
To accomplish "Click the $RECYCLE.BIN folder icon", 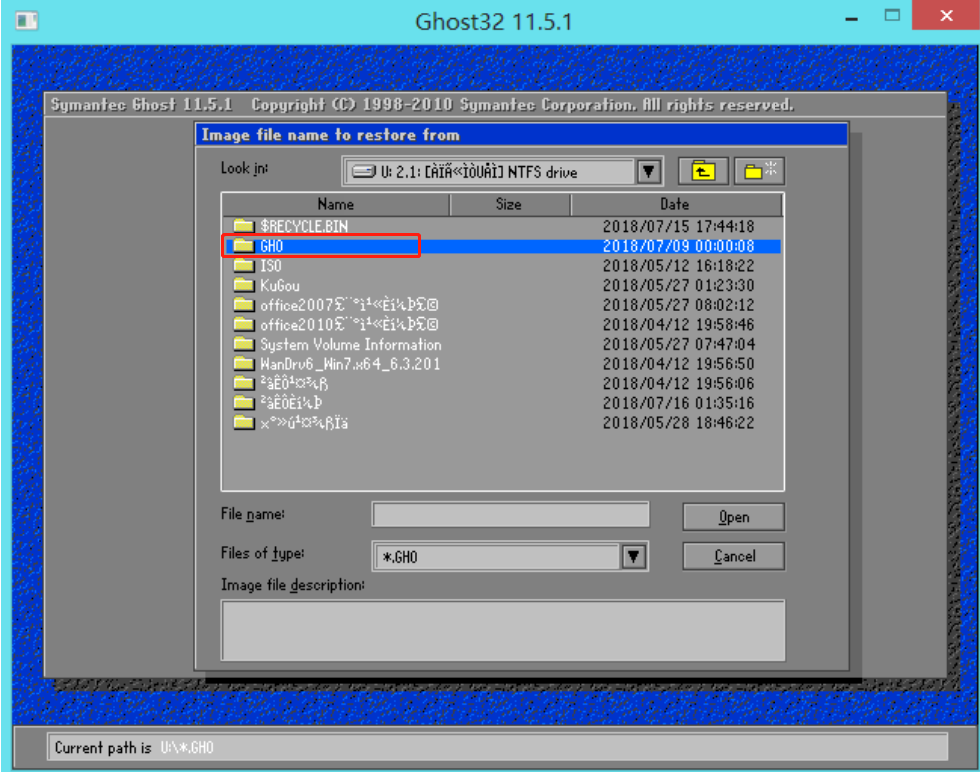I will point(243,226).
